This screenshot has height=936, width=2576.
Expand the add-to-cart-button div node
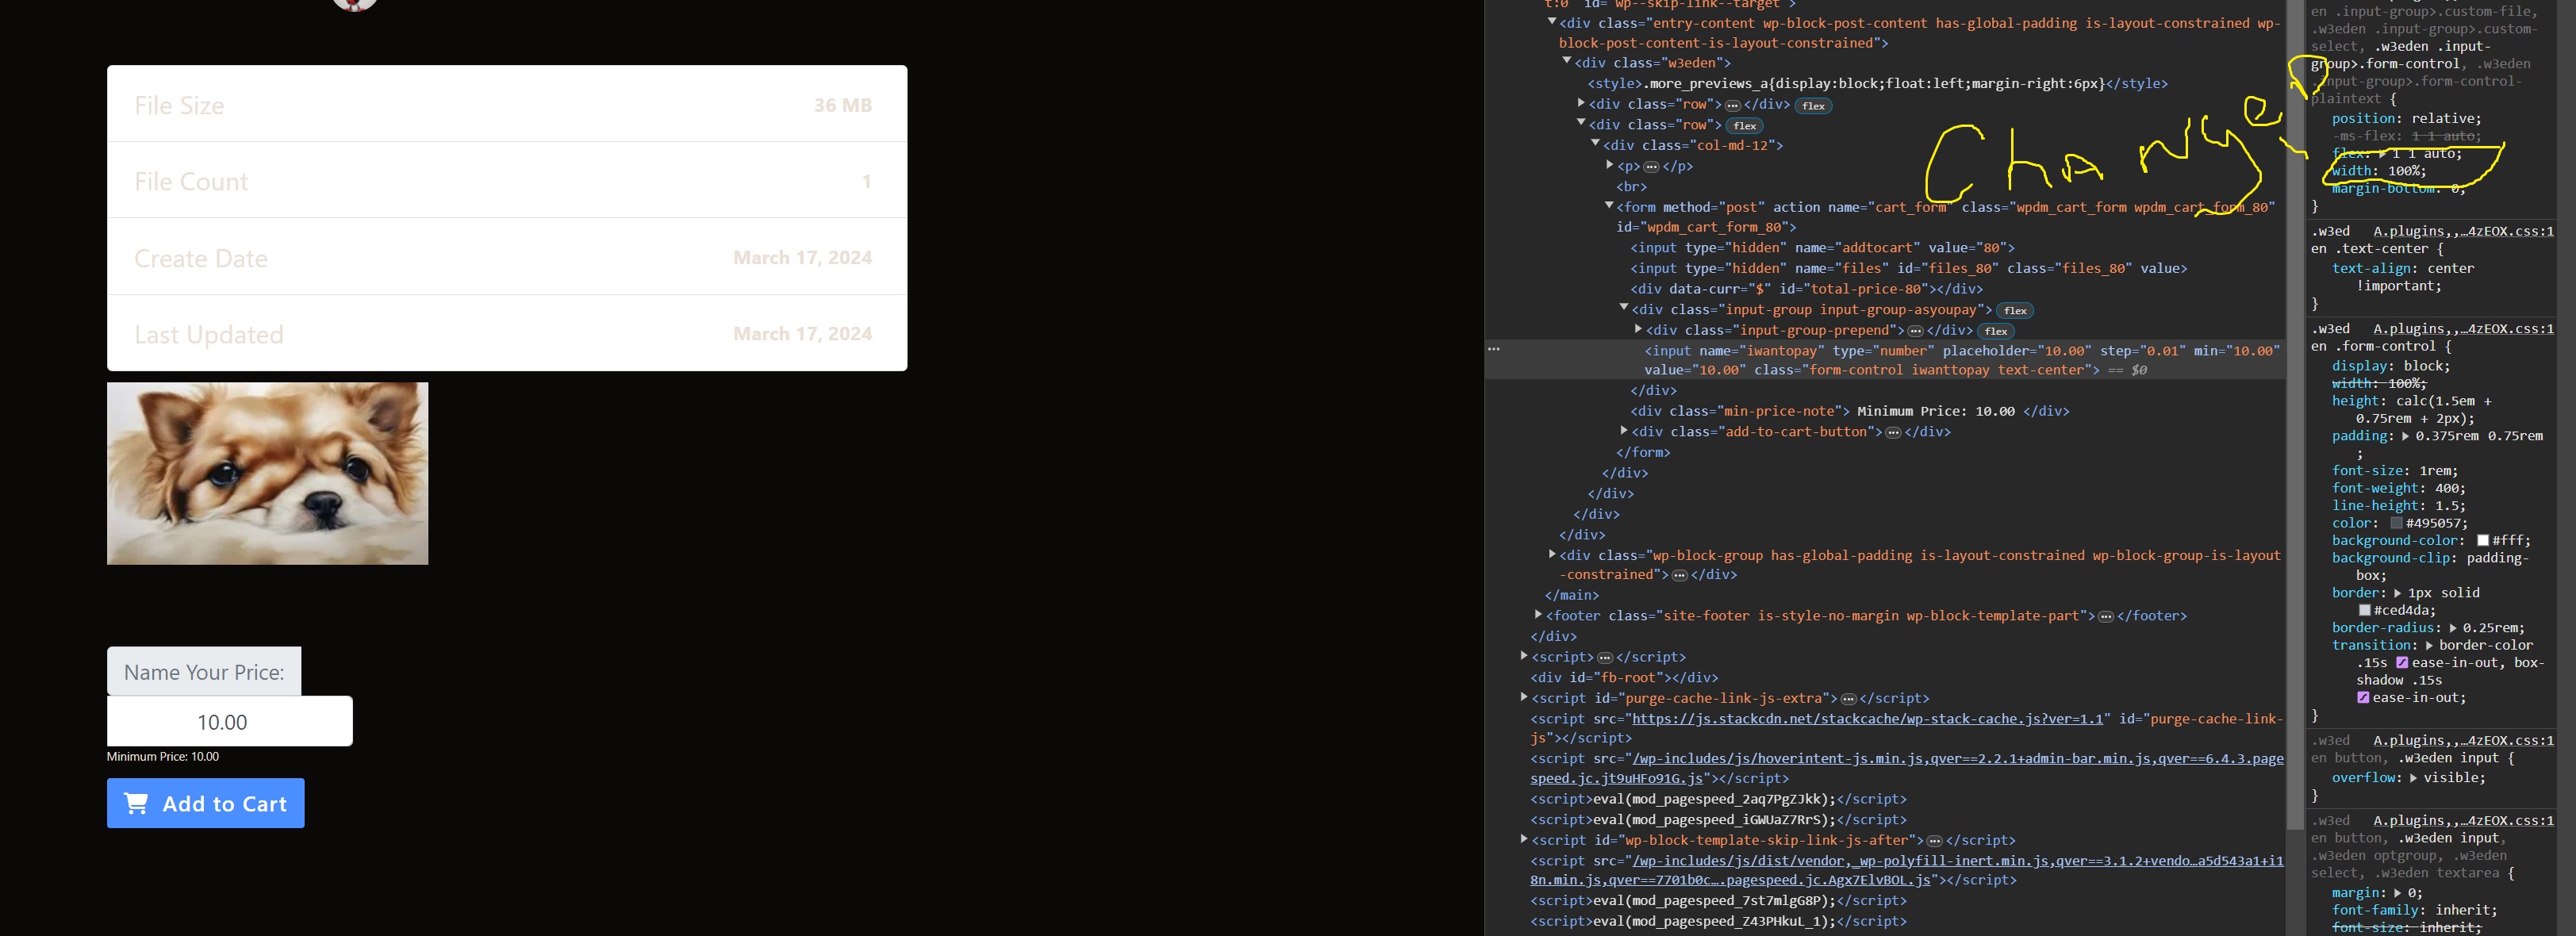point(1624,430)
